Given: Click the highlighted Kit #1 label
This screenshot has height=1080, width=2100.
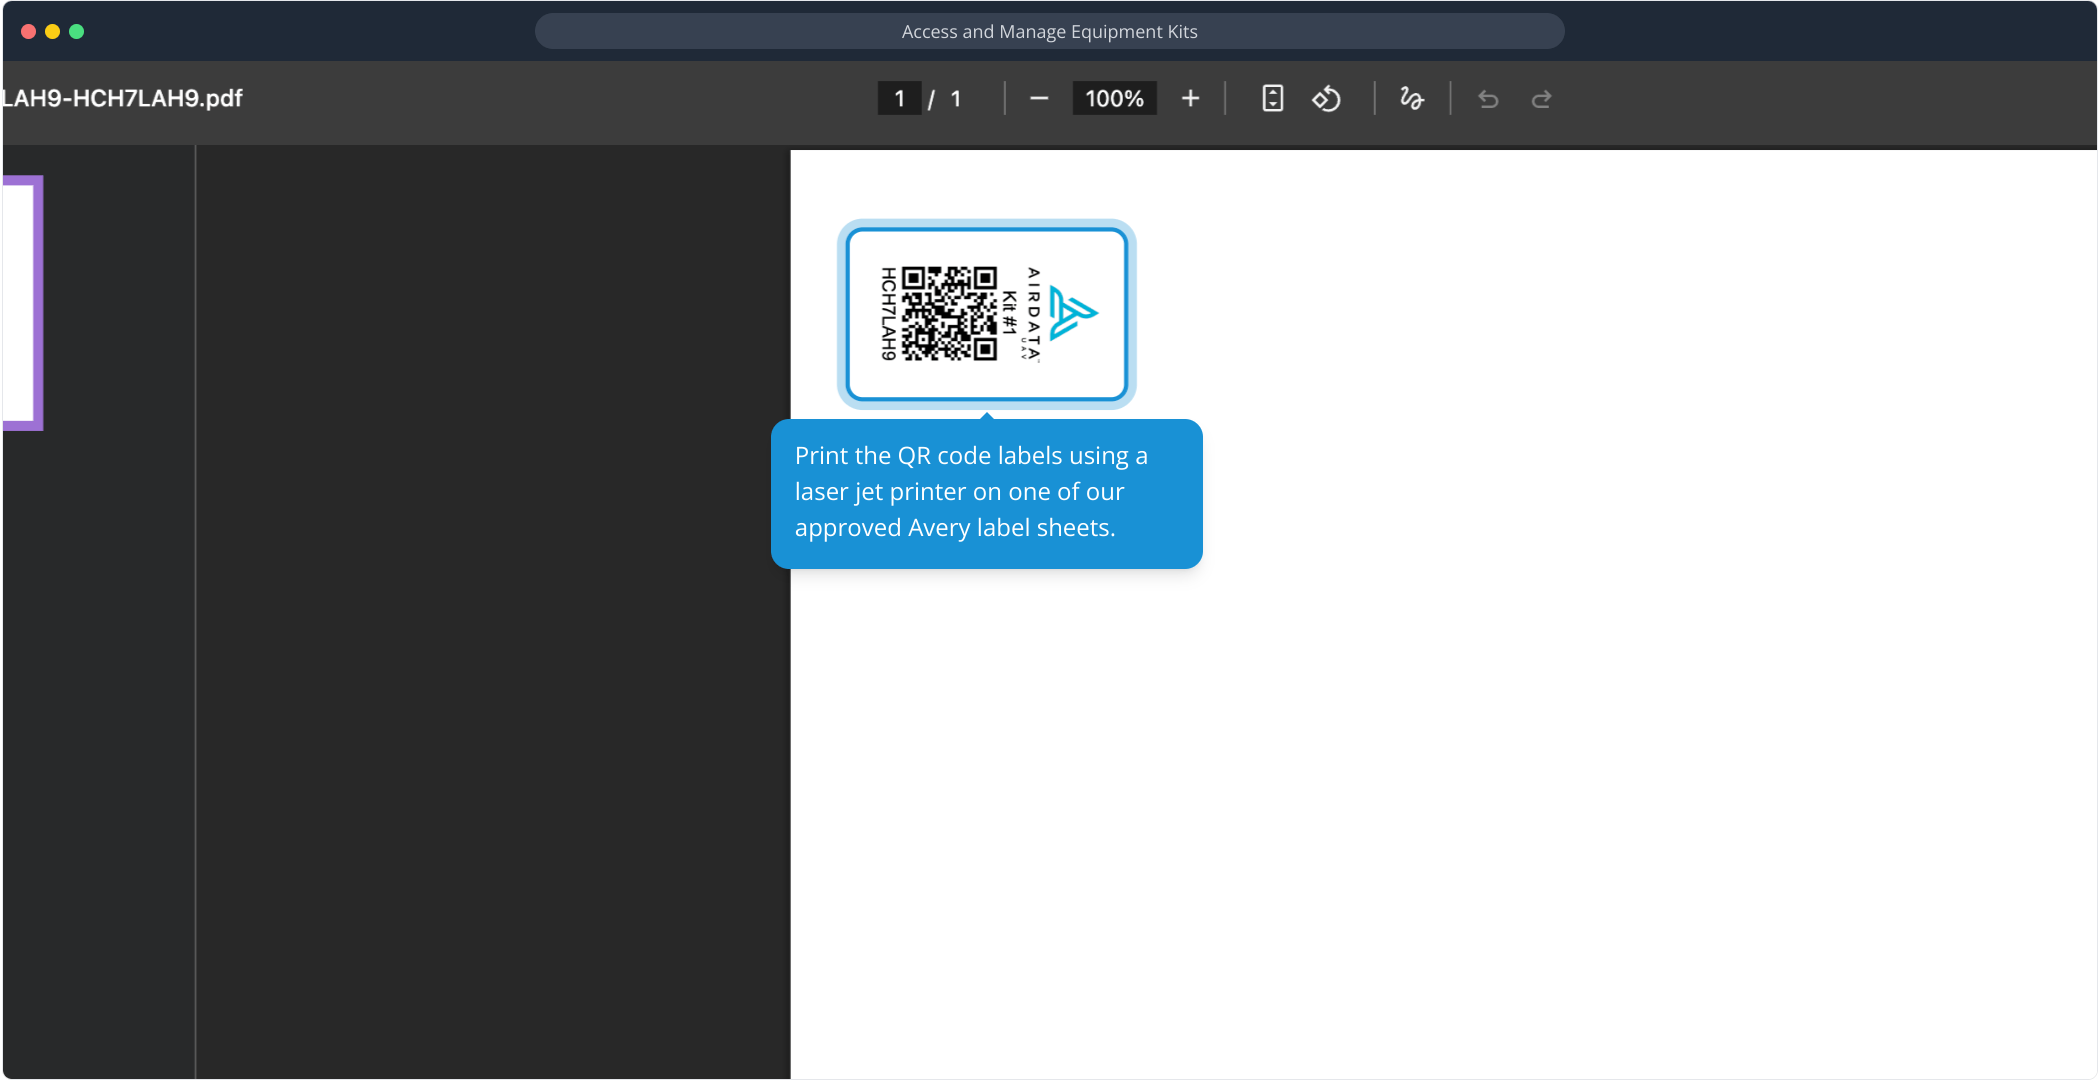Looking at the screenshot, I should [1009, 313].
